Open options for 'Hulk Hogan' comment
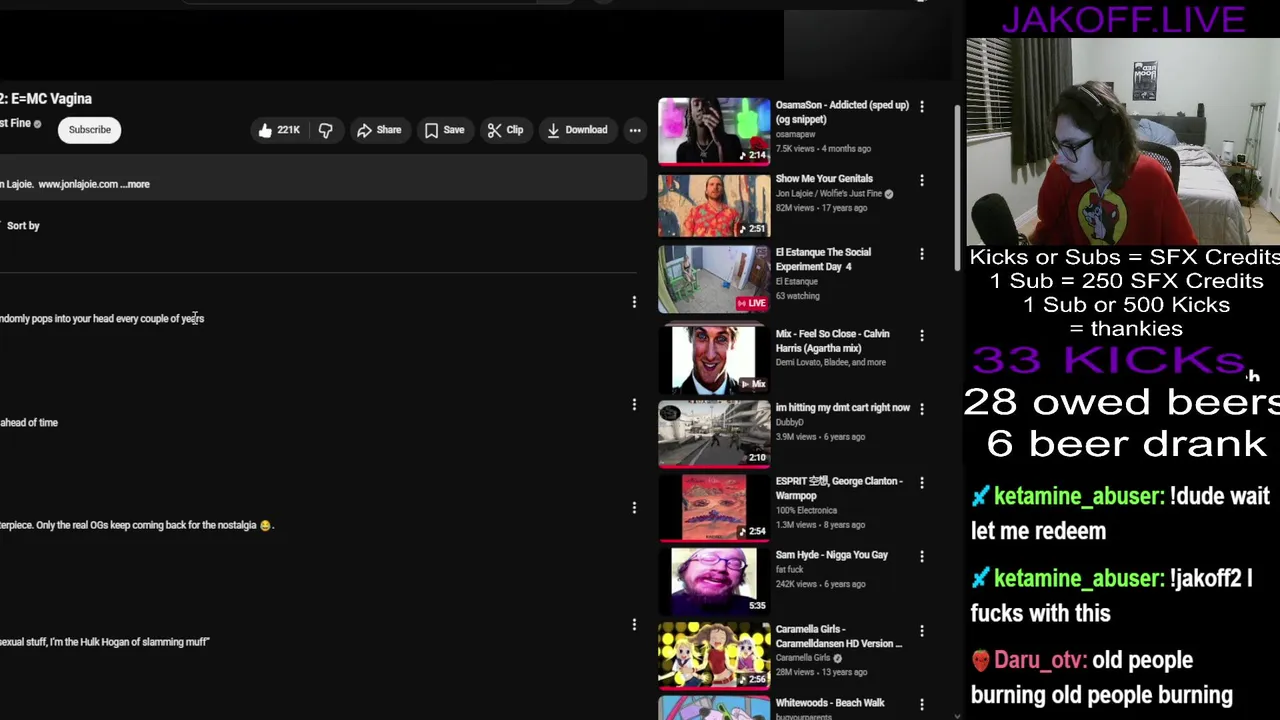1280x720 pixels. 634,625
